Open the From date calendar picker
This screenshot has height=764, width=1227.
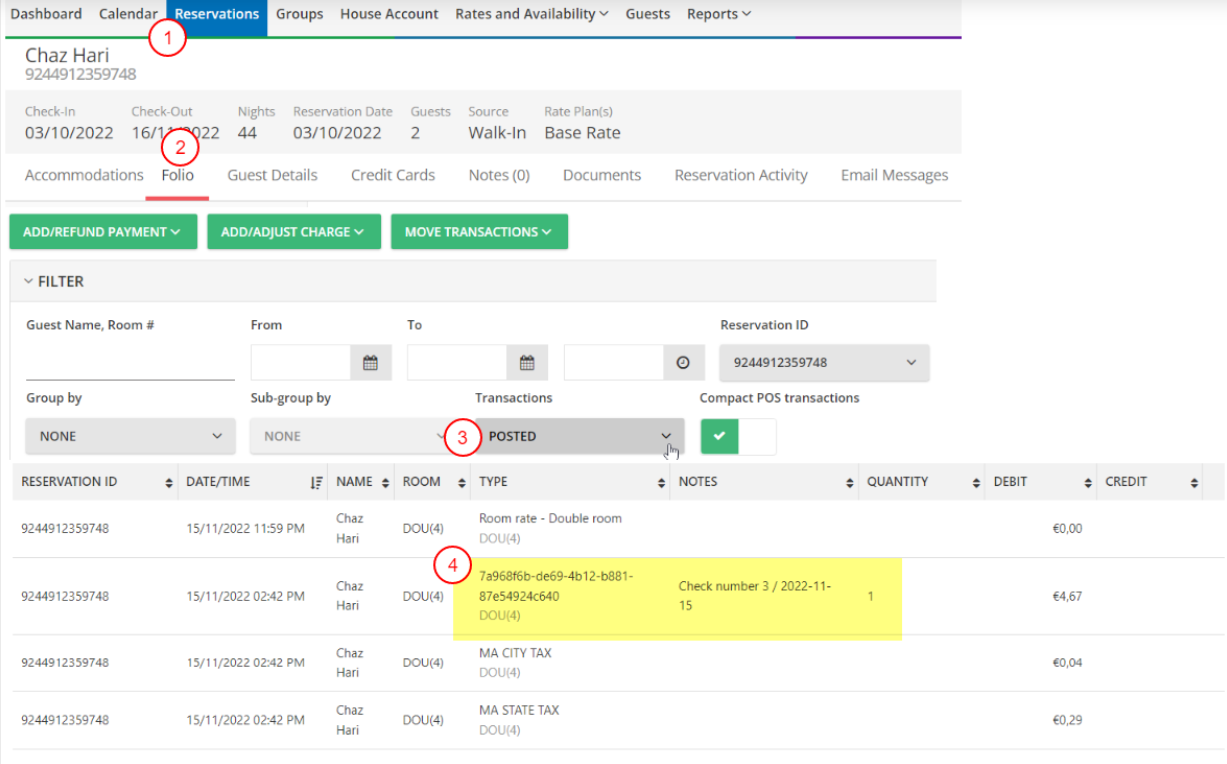click(x=370, y=363)
